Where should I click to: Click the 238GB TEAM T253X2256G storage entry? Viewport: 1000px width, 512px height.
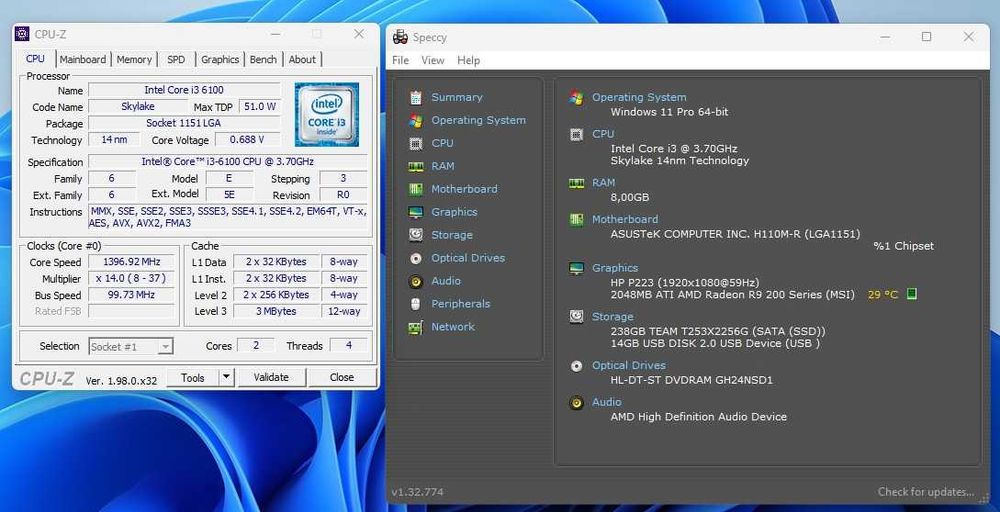coord(717,332)
